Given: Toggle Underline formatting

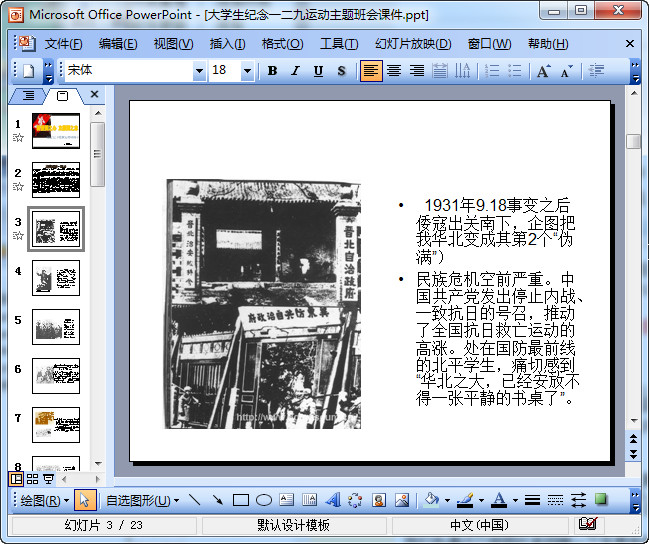Looking at the screenshot, I should 318,71.
